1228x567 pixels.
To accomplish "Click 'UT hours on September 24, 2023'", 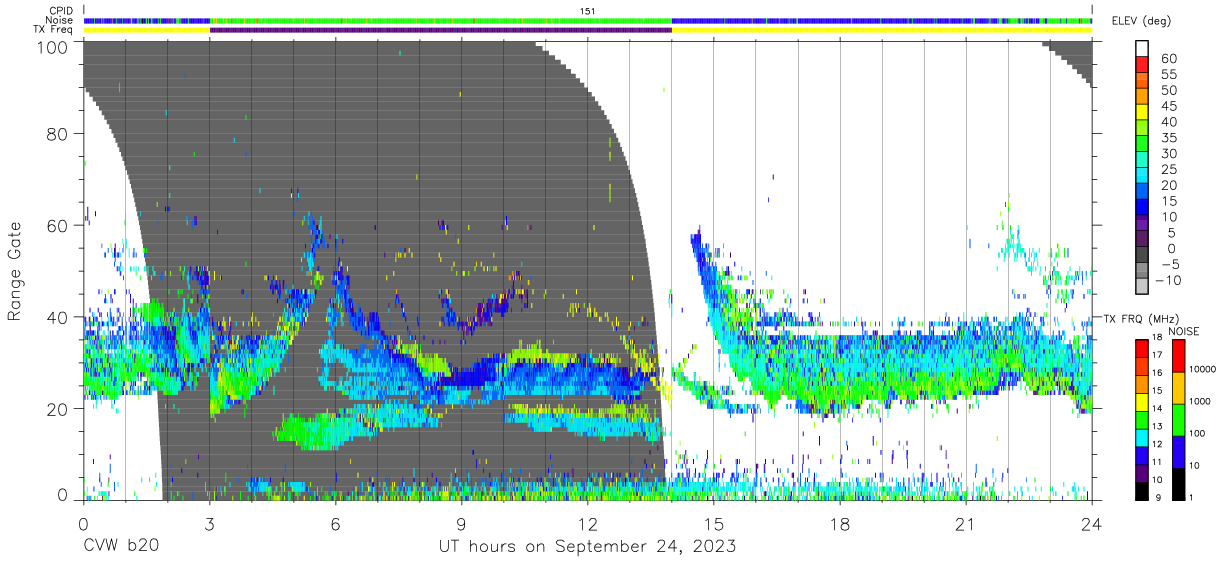I will (x=587, y=547).
